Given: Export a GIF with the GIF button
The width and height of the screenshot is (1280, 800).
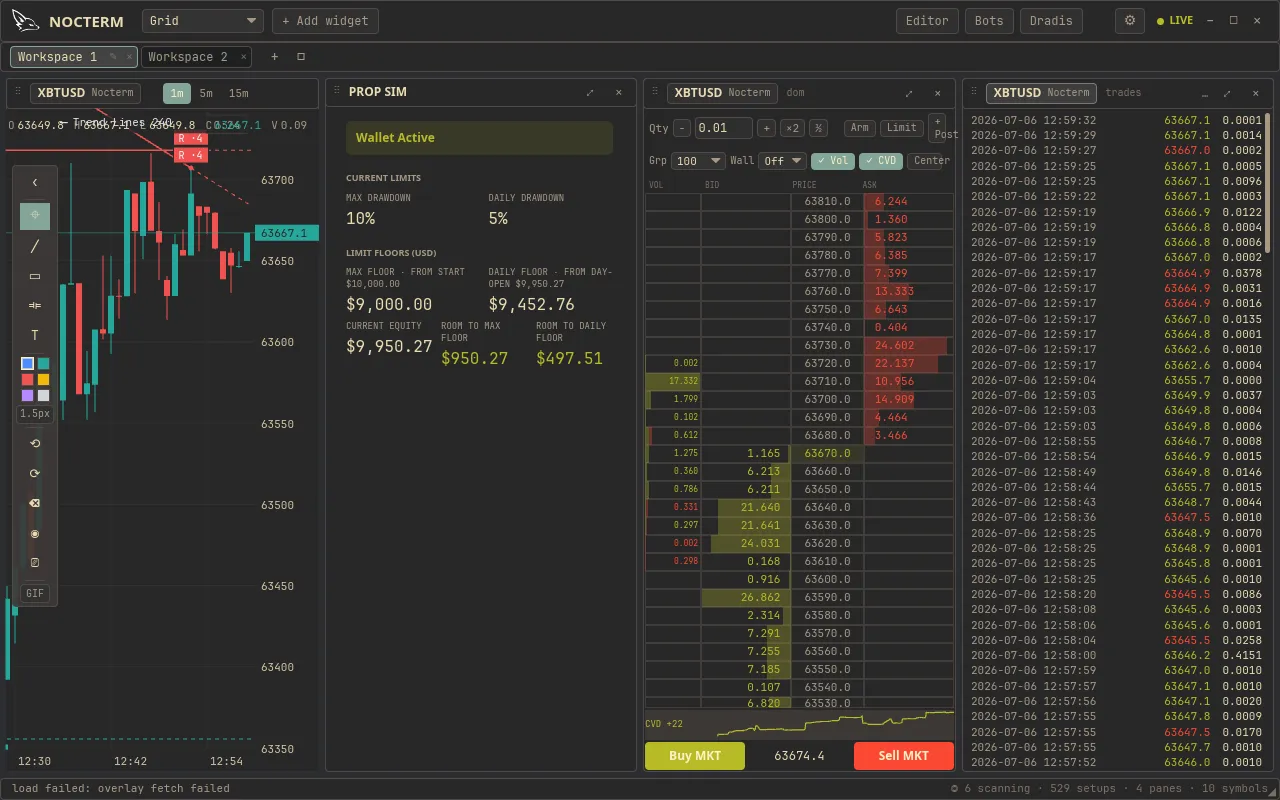Looking at the screenshot, I should [35, 593].
